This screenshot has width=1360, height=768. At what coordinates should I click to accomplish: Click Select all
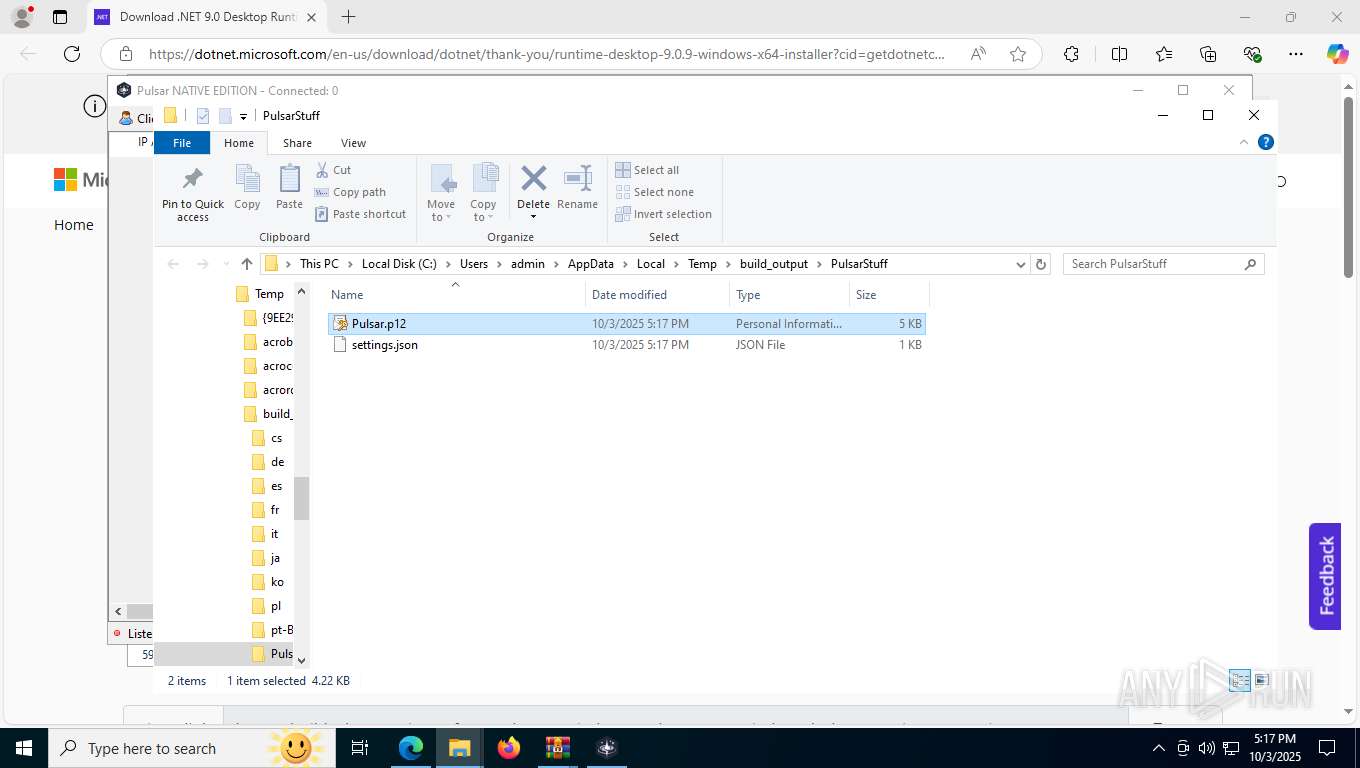point(647,170)
